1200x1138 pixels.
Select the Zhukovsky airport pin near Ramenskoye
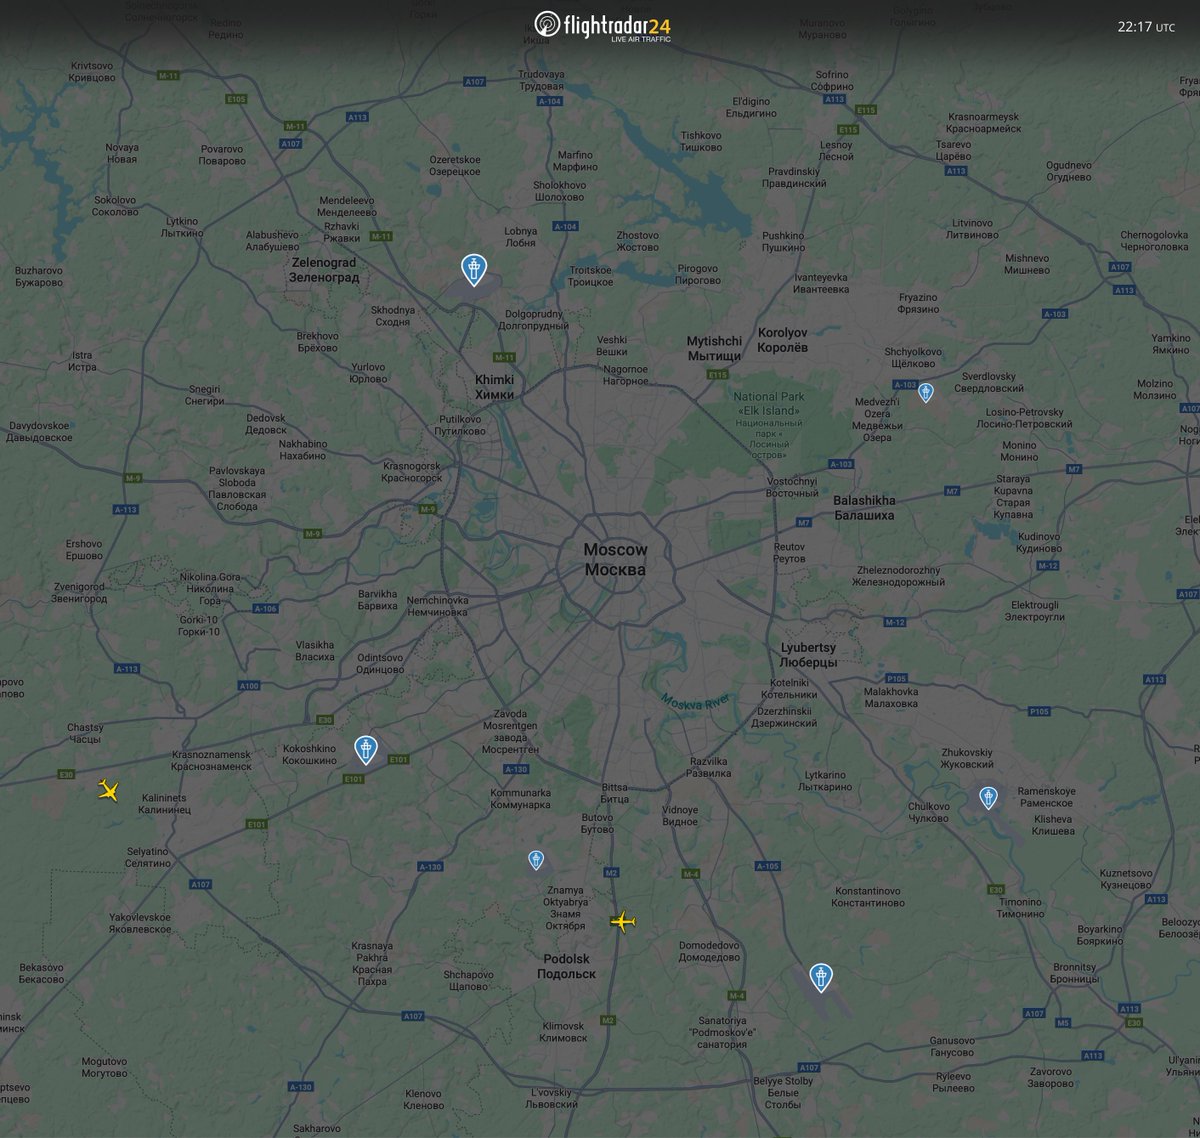(x=988, y=797)
